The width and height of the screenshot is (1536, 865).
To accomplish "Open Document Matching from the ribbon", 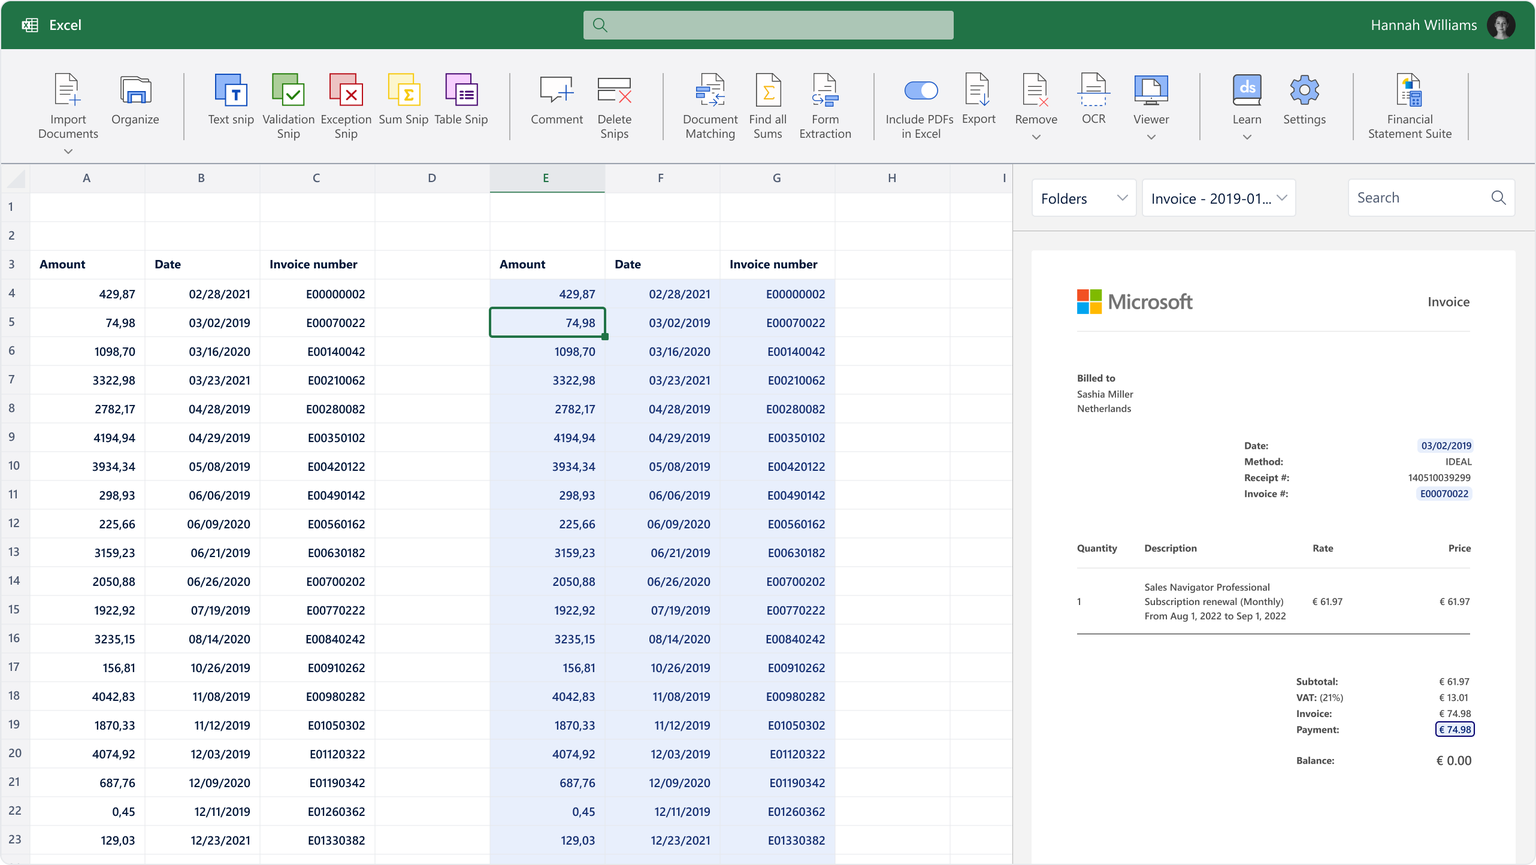I will coord(710,92).
